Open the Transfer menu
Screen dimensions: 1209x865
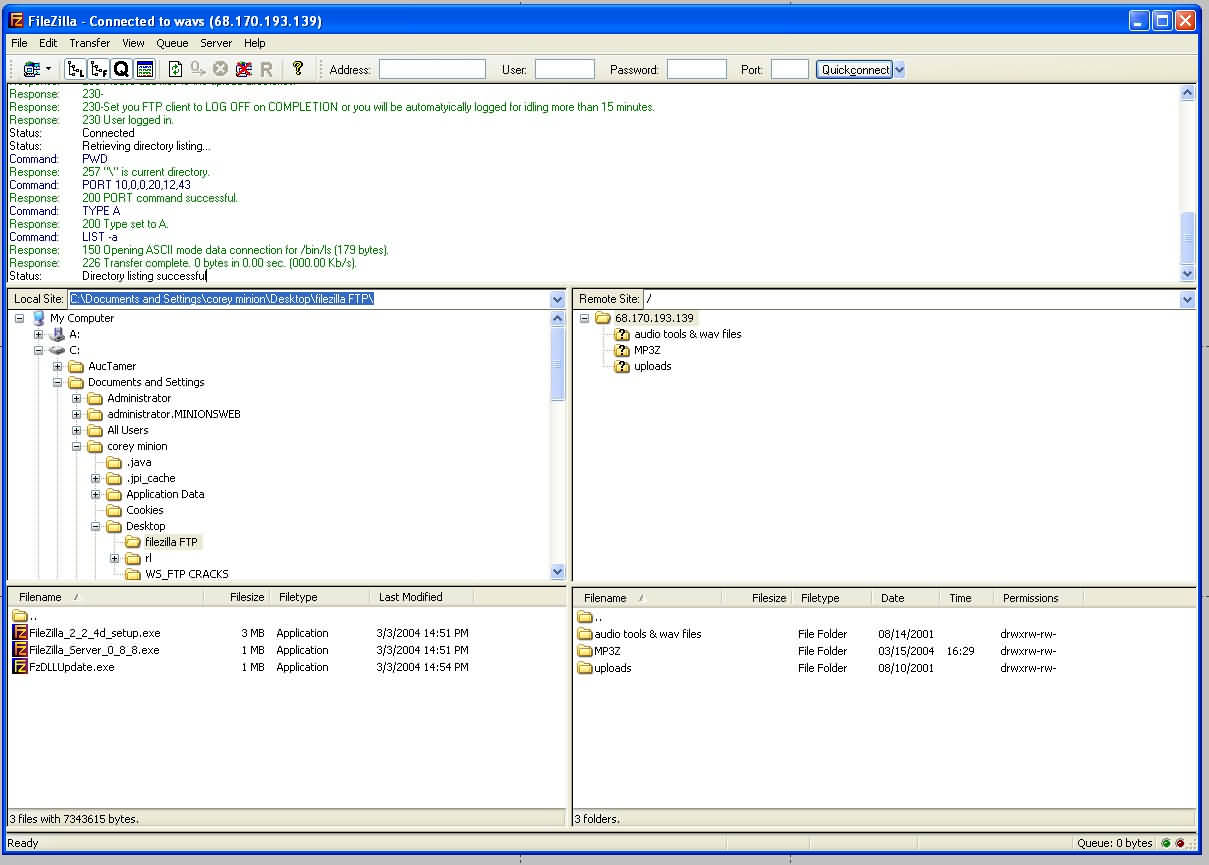90,43
